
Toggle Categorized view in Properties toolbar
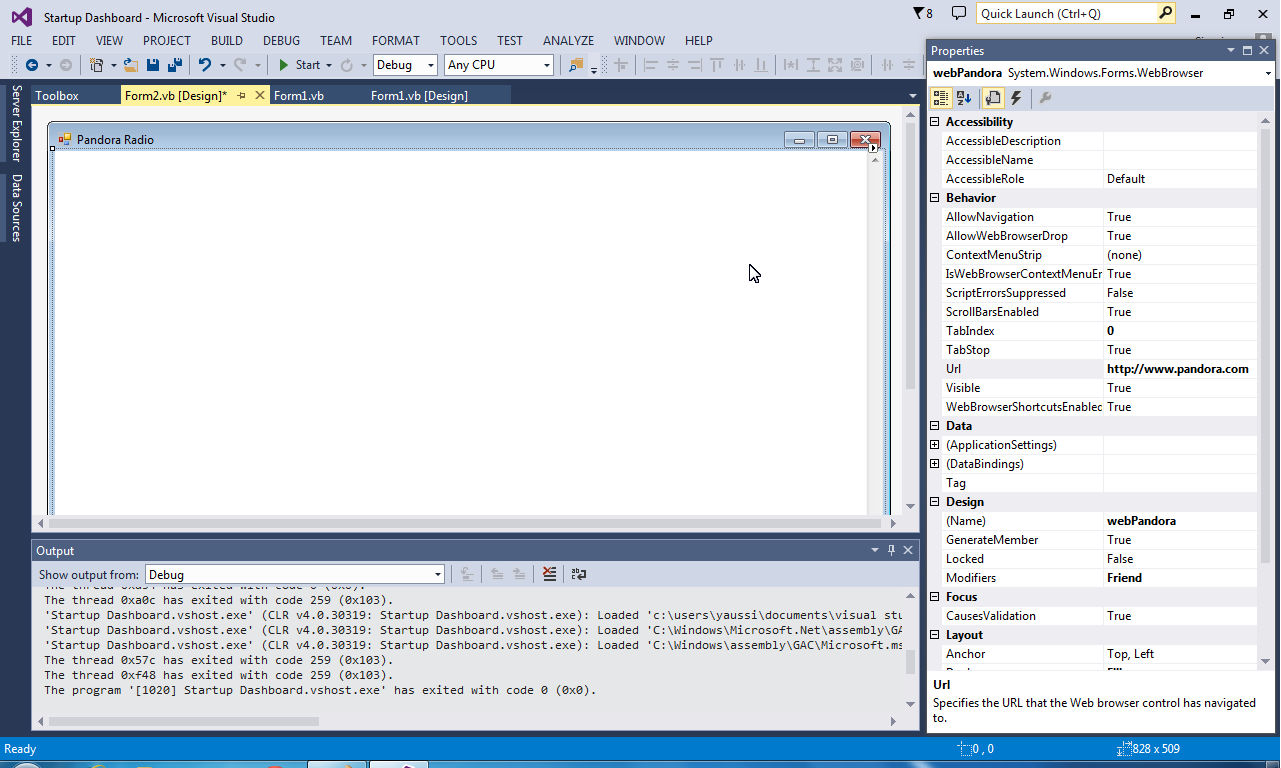(941, 98)
